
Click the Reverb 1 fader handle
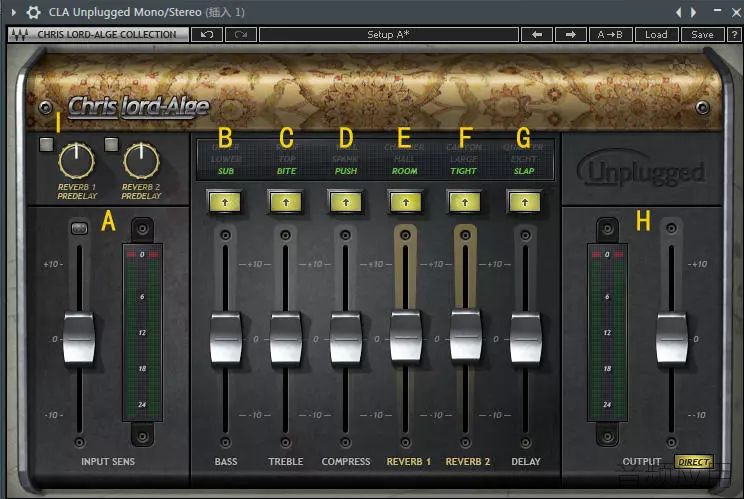[x=406, y=335]
